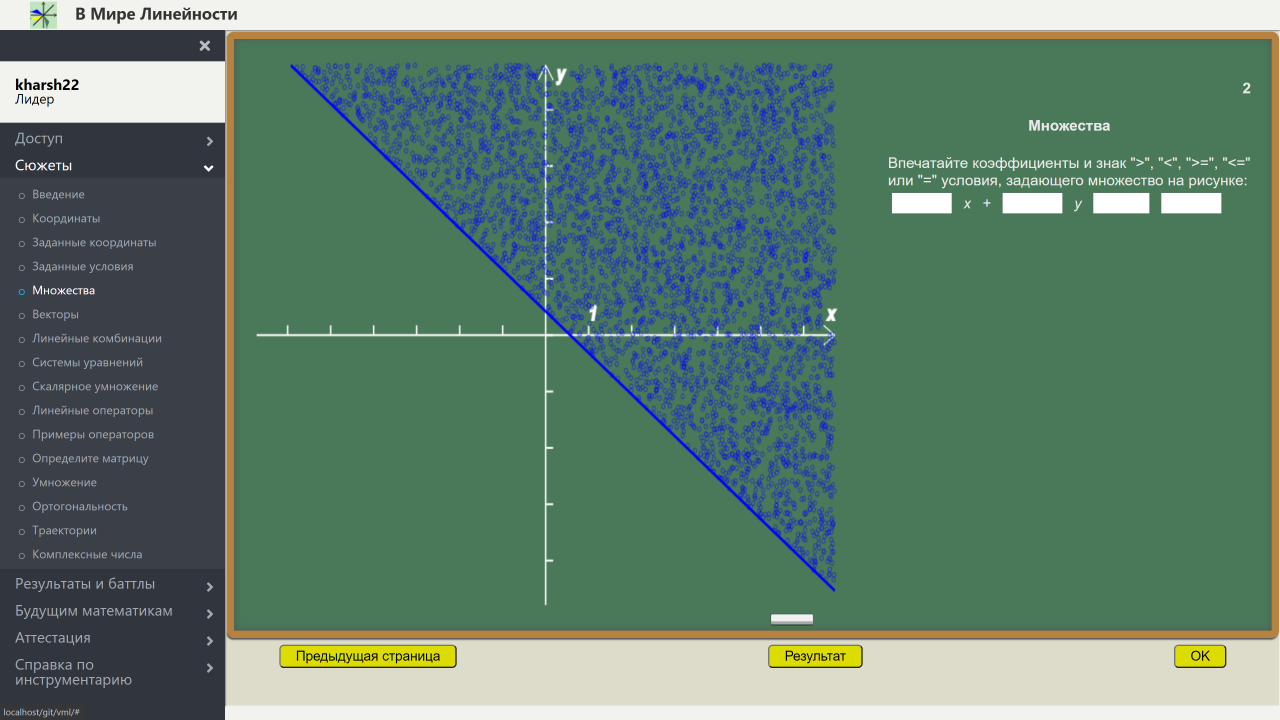Click the x coefficient input field
Screen dimensions: 1280x720
point(921,204)
